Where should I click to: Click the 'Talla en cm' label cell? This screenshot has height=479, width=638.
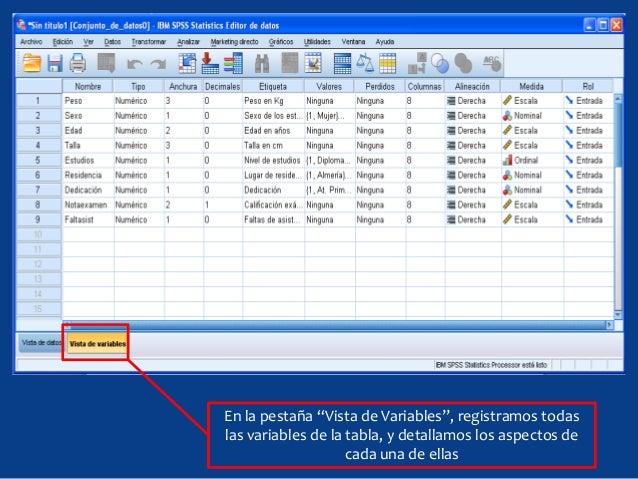point(273,145)
